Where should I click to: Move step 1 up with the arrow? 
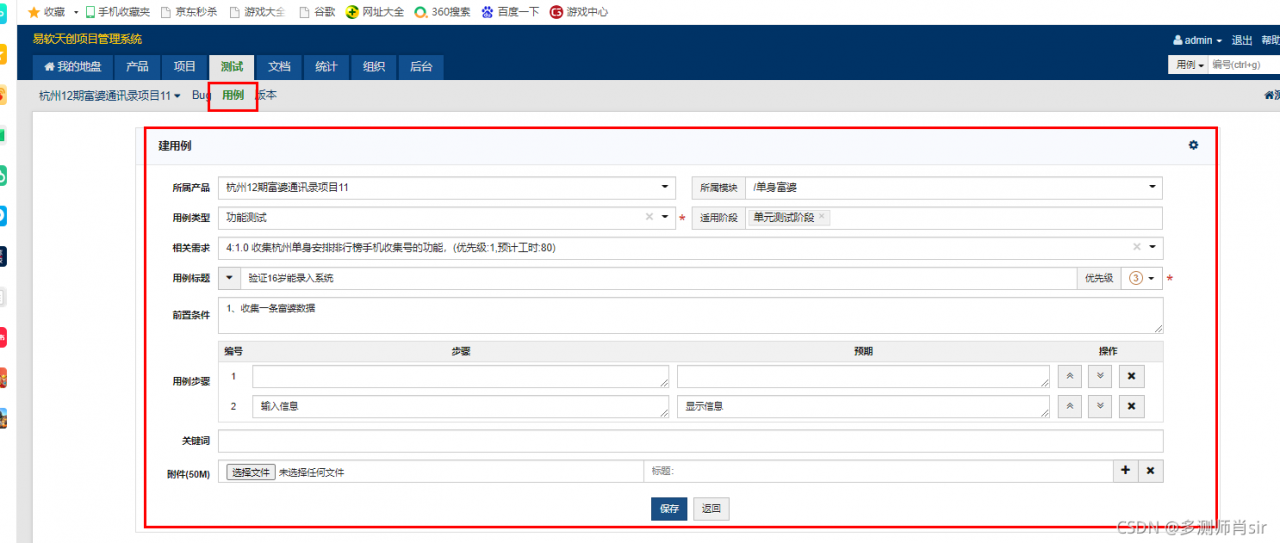pyautogui.click(x=1069, y=377)
